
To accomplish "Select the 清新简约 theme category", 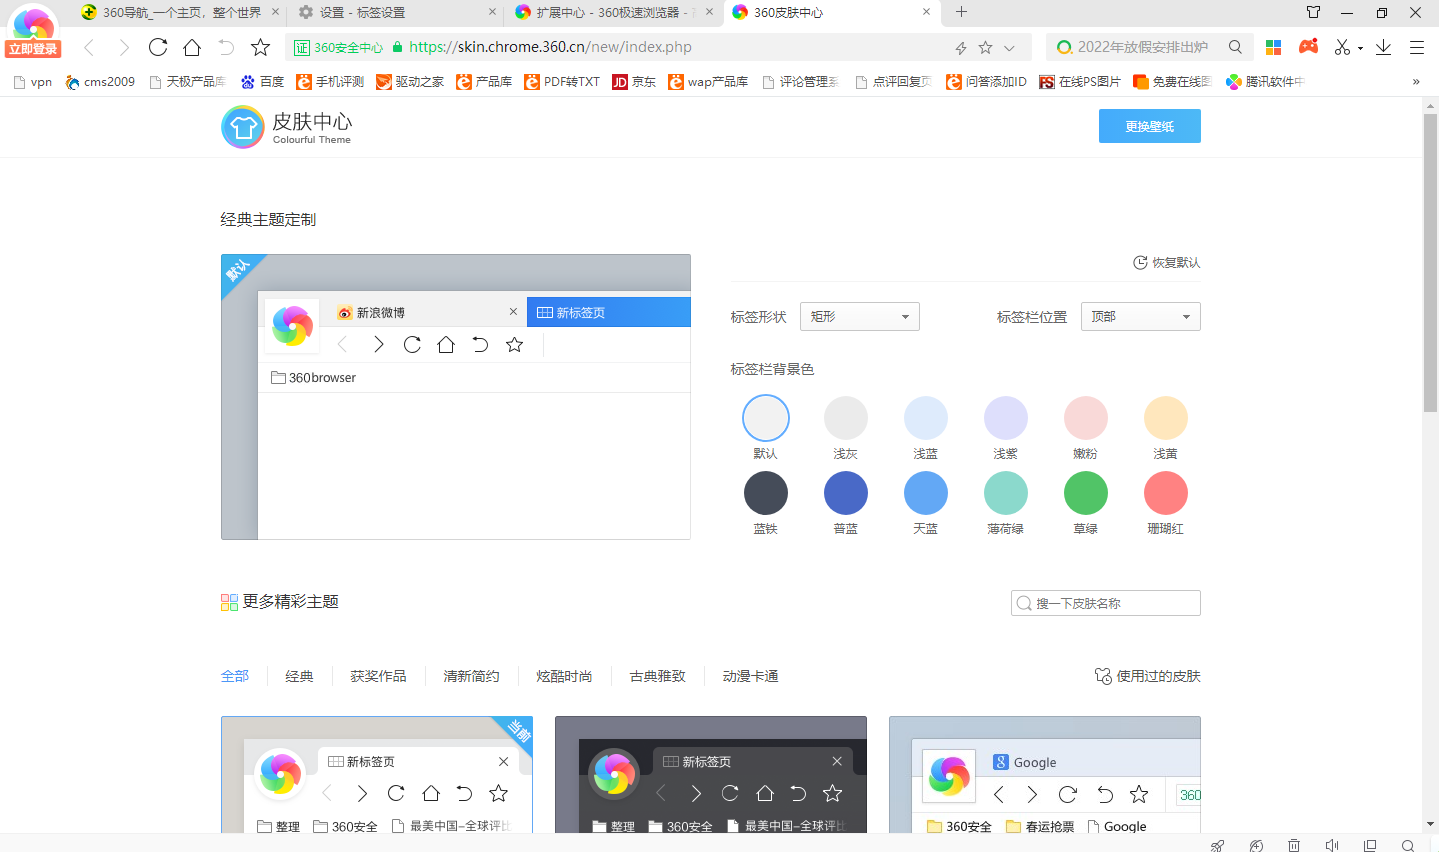I will pos(471,676).
